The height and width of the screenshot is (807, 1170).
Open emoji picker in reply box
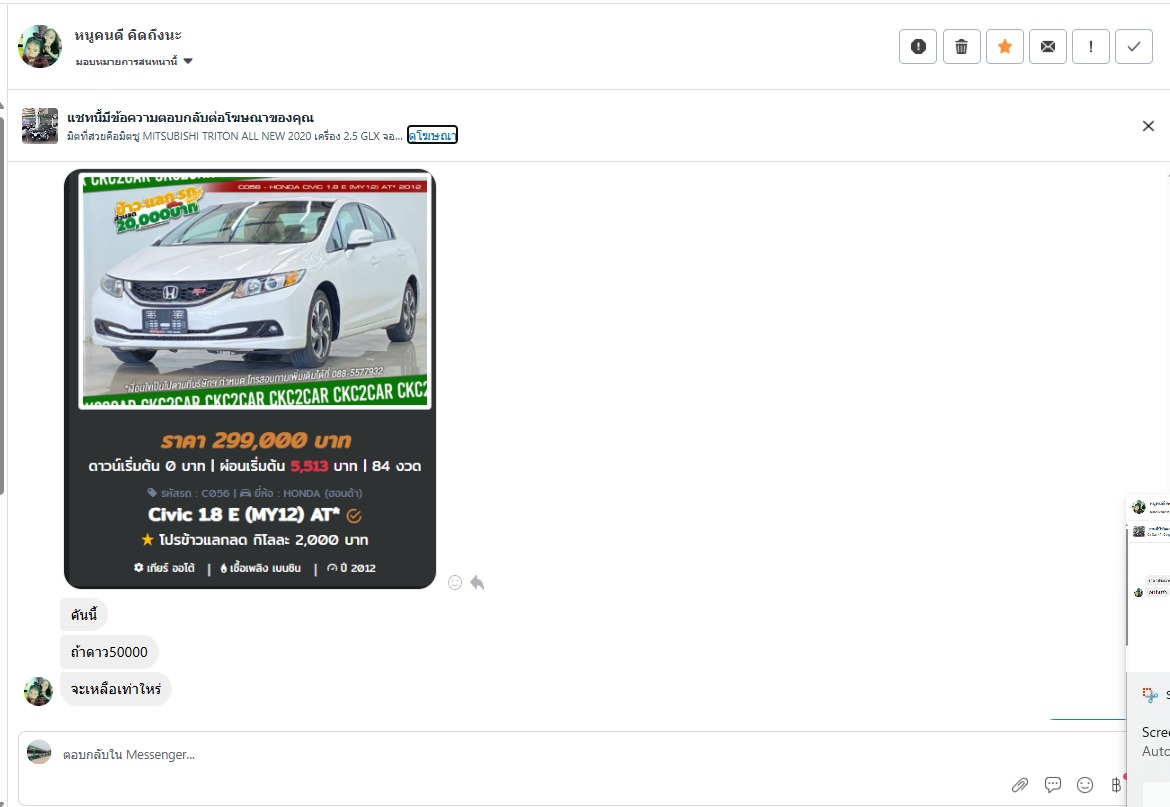[1085, 785]
